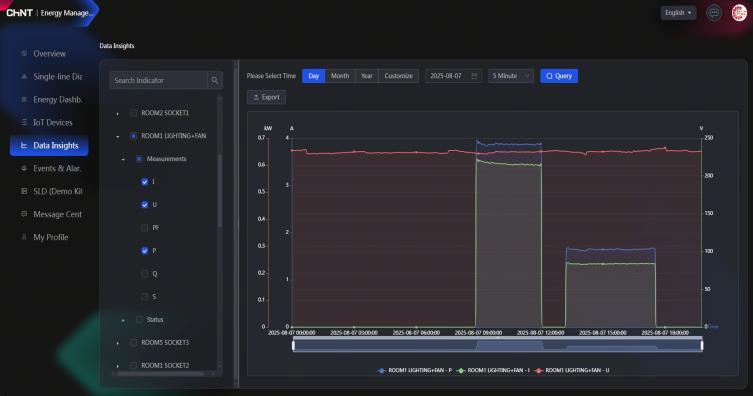The image size is (753, 396).
Task: Focus the Search Indicator input field
Action: (x=158, y=80)
